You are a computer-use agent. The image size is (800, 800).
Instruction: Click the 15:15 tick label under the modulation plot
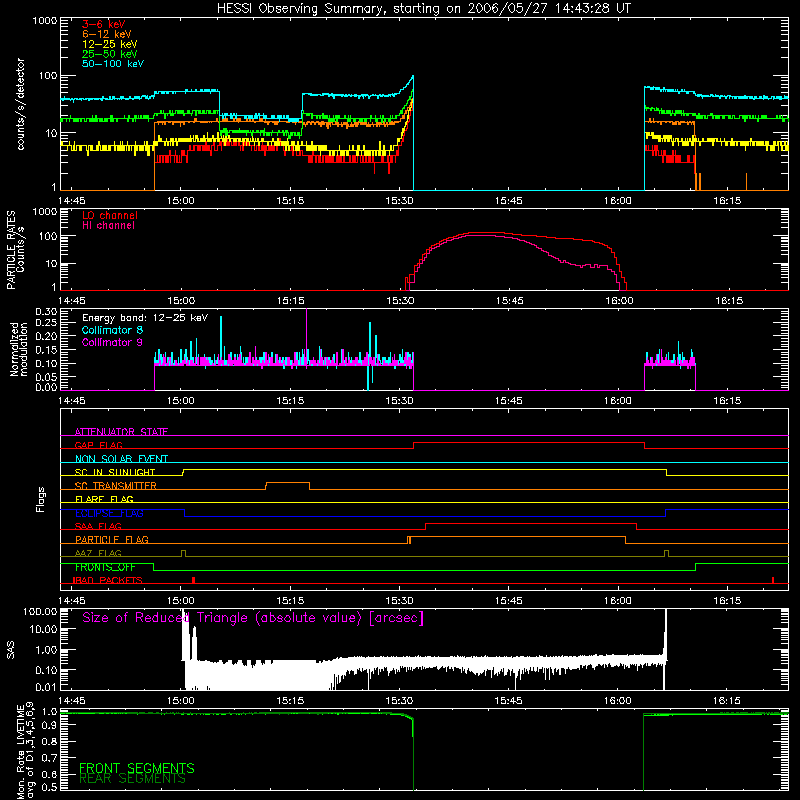click(290, 401)
